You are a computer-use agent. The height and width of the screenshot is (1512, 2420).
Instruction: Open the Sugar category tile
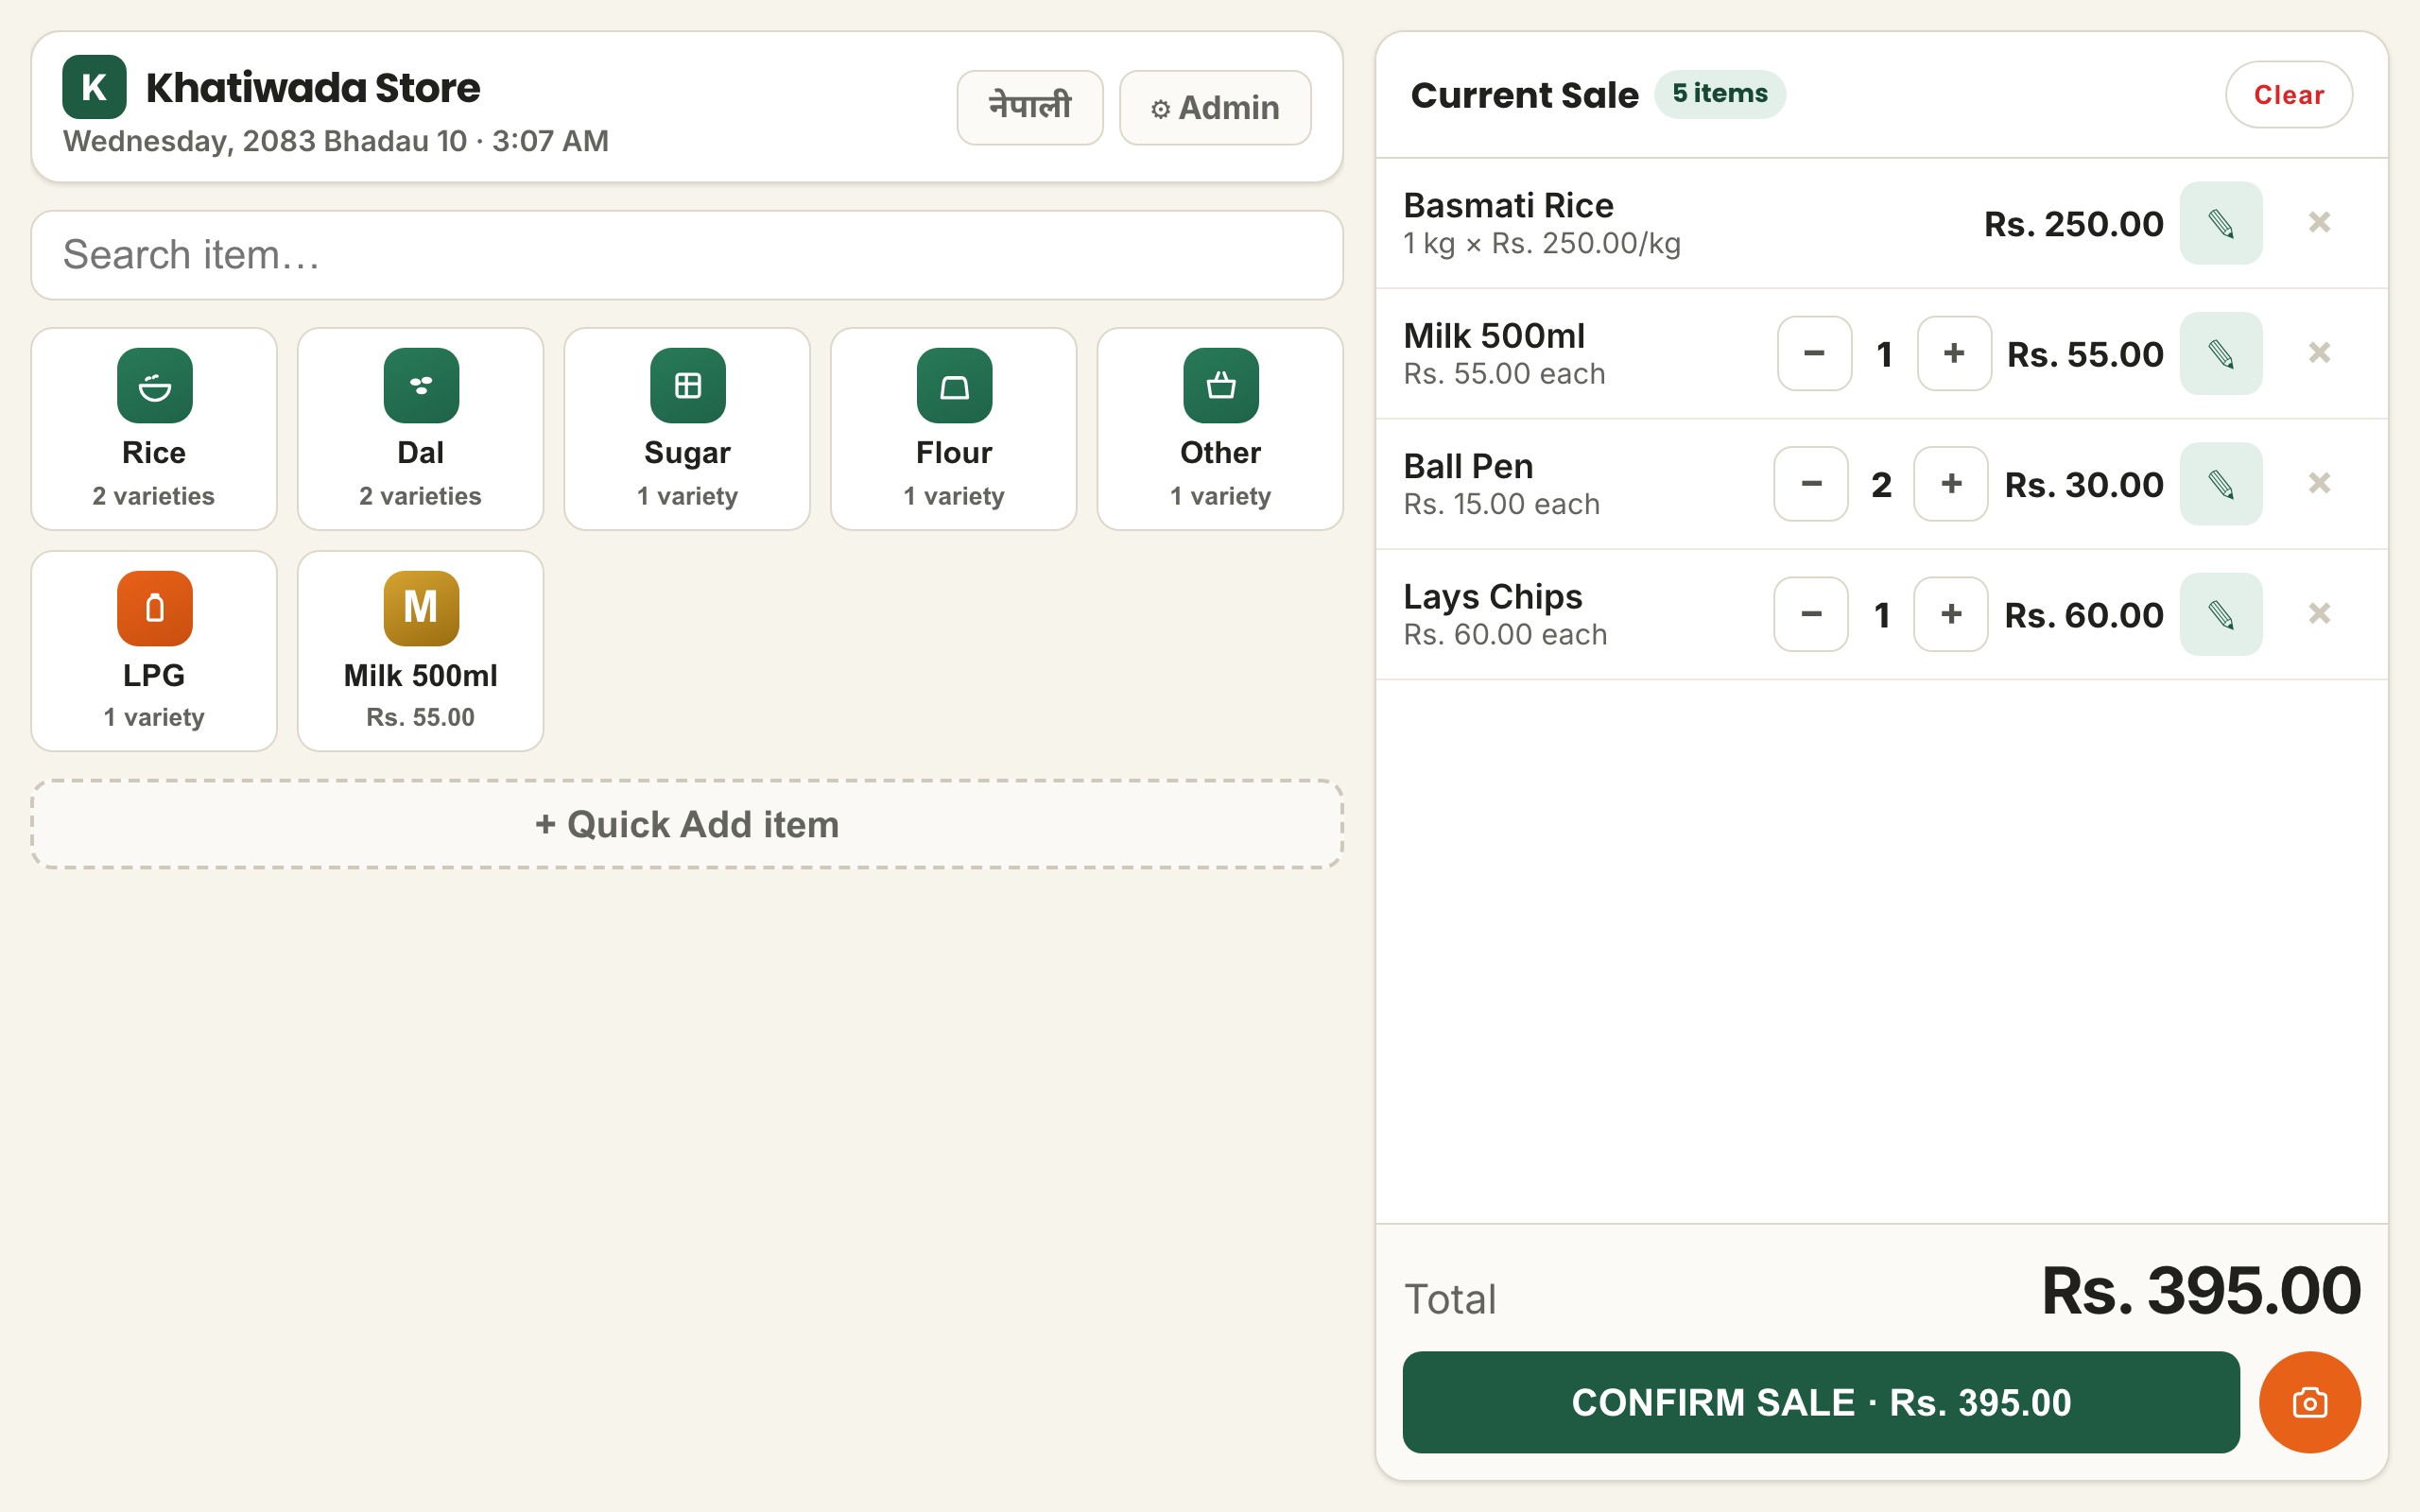pyautogui.click(x=687, y=429)
